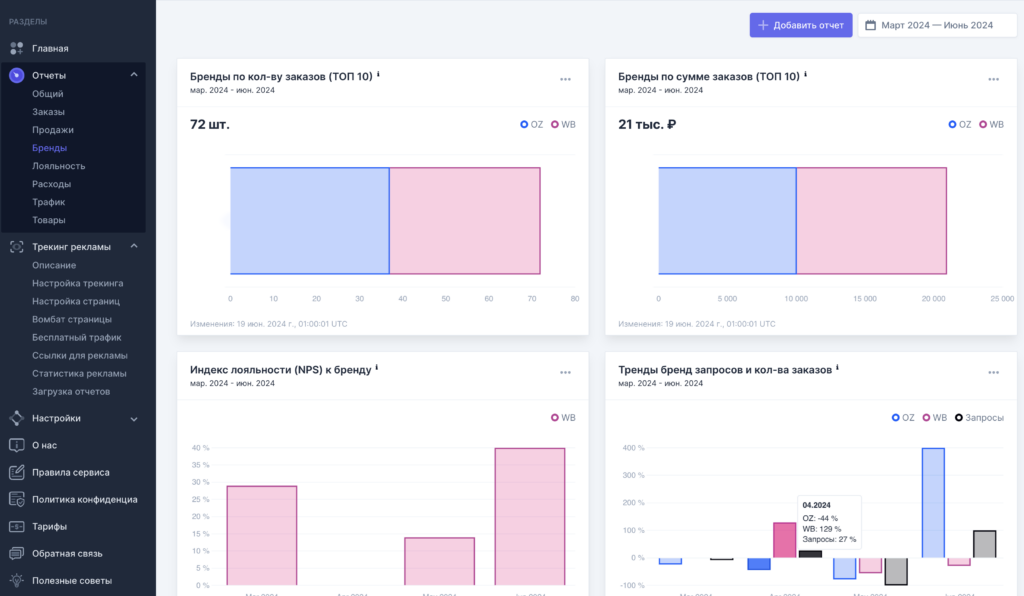Viewport: 1024px width, 596px height.
Task: Click the Политика конфиденциальности icon
Action: pyautogui.click(x=16, y=499)
